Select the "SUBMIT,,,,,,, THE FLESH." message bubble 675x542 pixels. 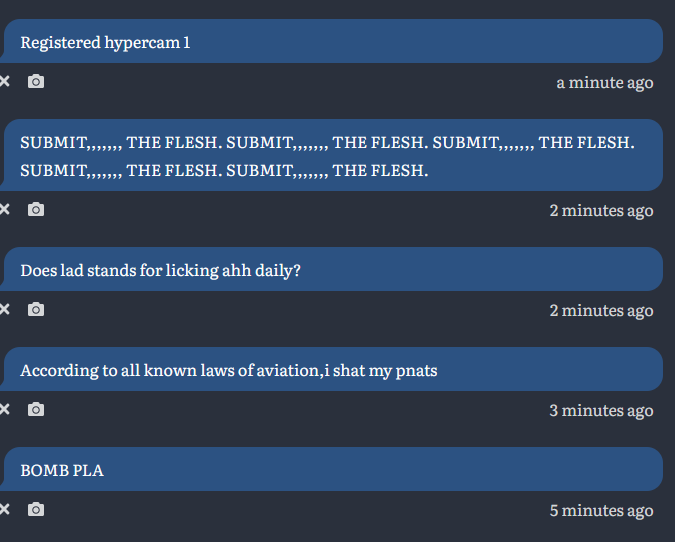[332, 156]
